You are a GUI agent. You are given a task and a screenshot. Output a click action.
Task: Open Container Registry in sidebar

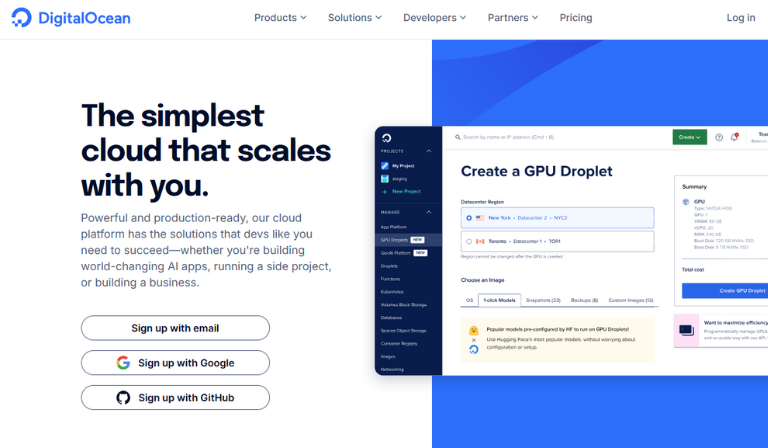pos(399,344)
